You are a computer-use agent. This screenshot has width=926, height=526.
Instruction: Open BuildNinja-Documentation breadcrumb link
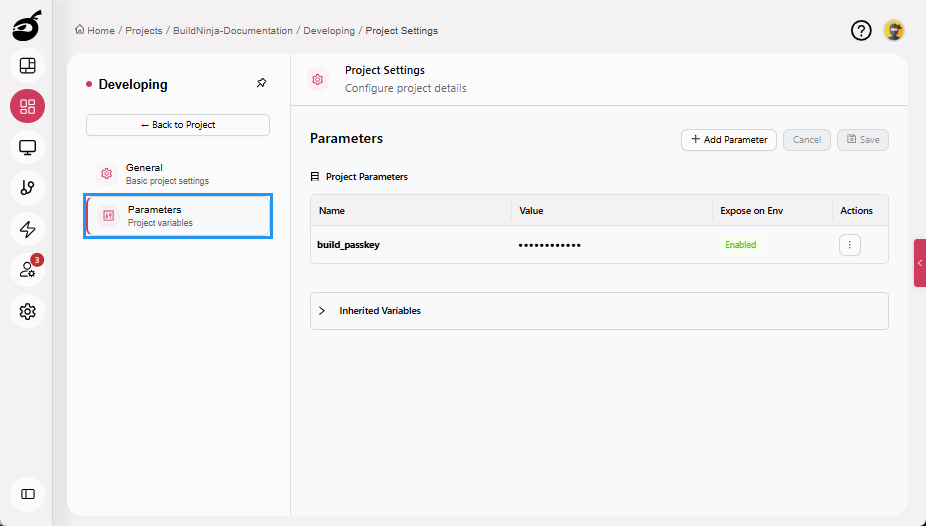[233, 31]
